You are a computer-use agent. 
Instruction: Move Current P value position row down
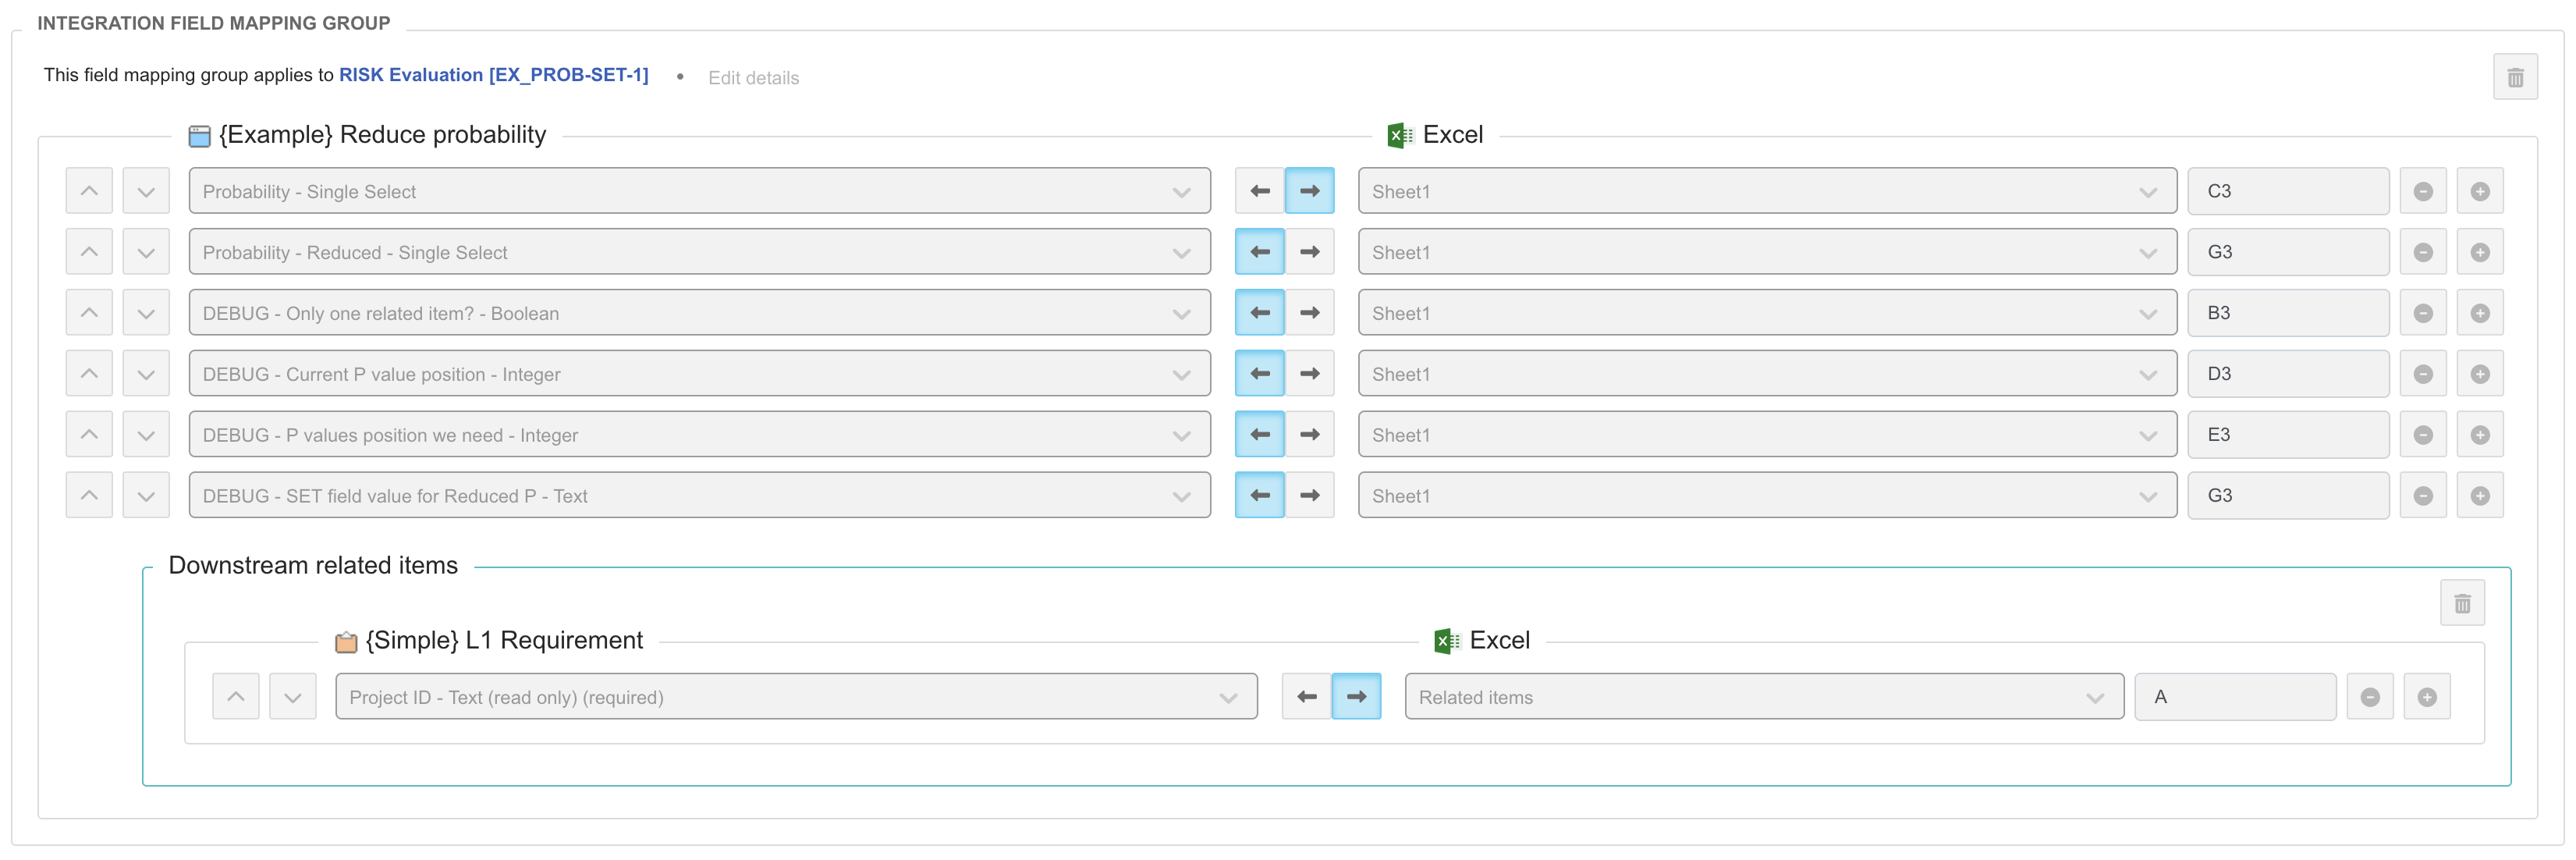pyautogui.click(x=146, y=374)
